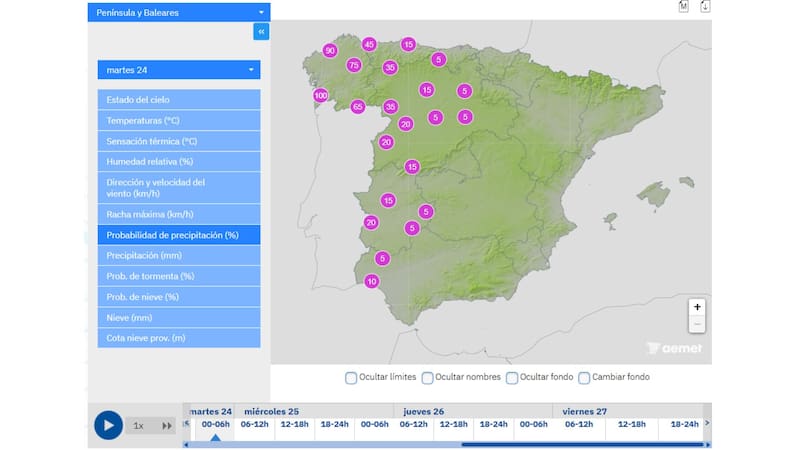Viewport: 800px width, 450px height.
Task: Click the fast-forward speed icon
Action: click(167, 426)
